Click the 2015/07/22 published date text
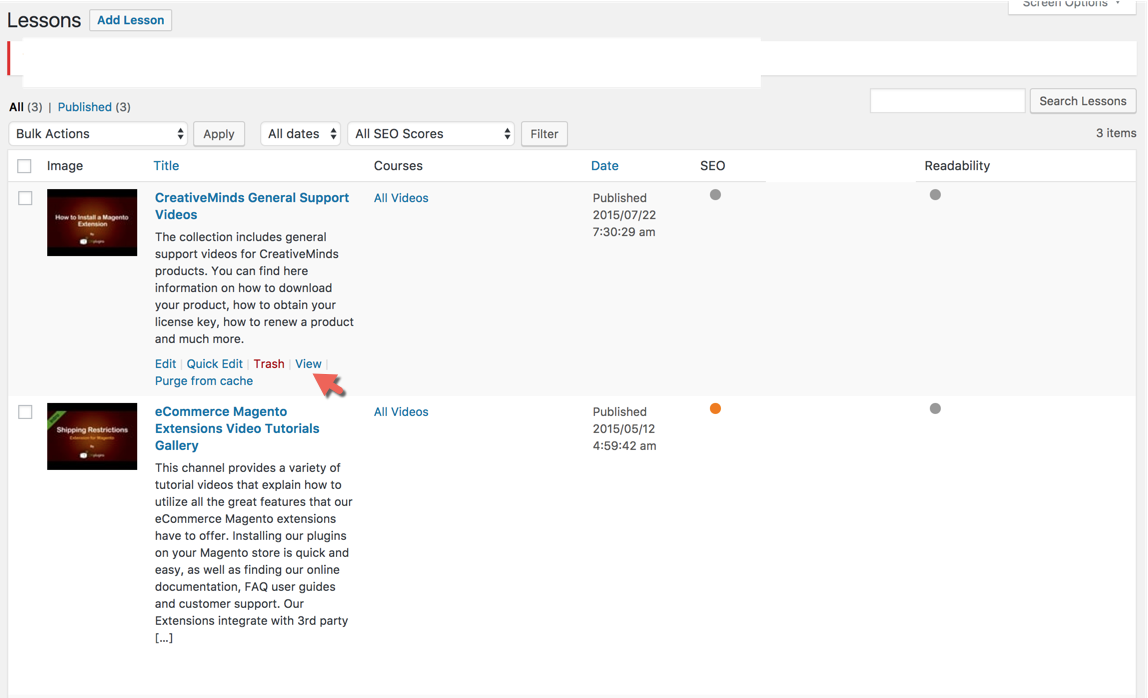Screen dimensions: 1148x698 coord(624,215)
